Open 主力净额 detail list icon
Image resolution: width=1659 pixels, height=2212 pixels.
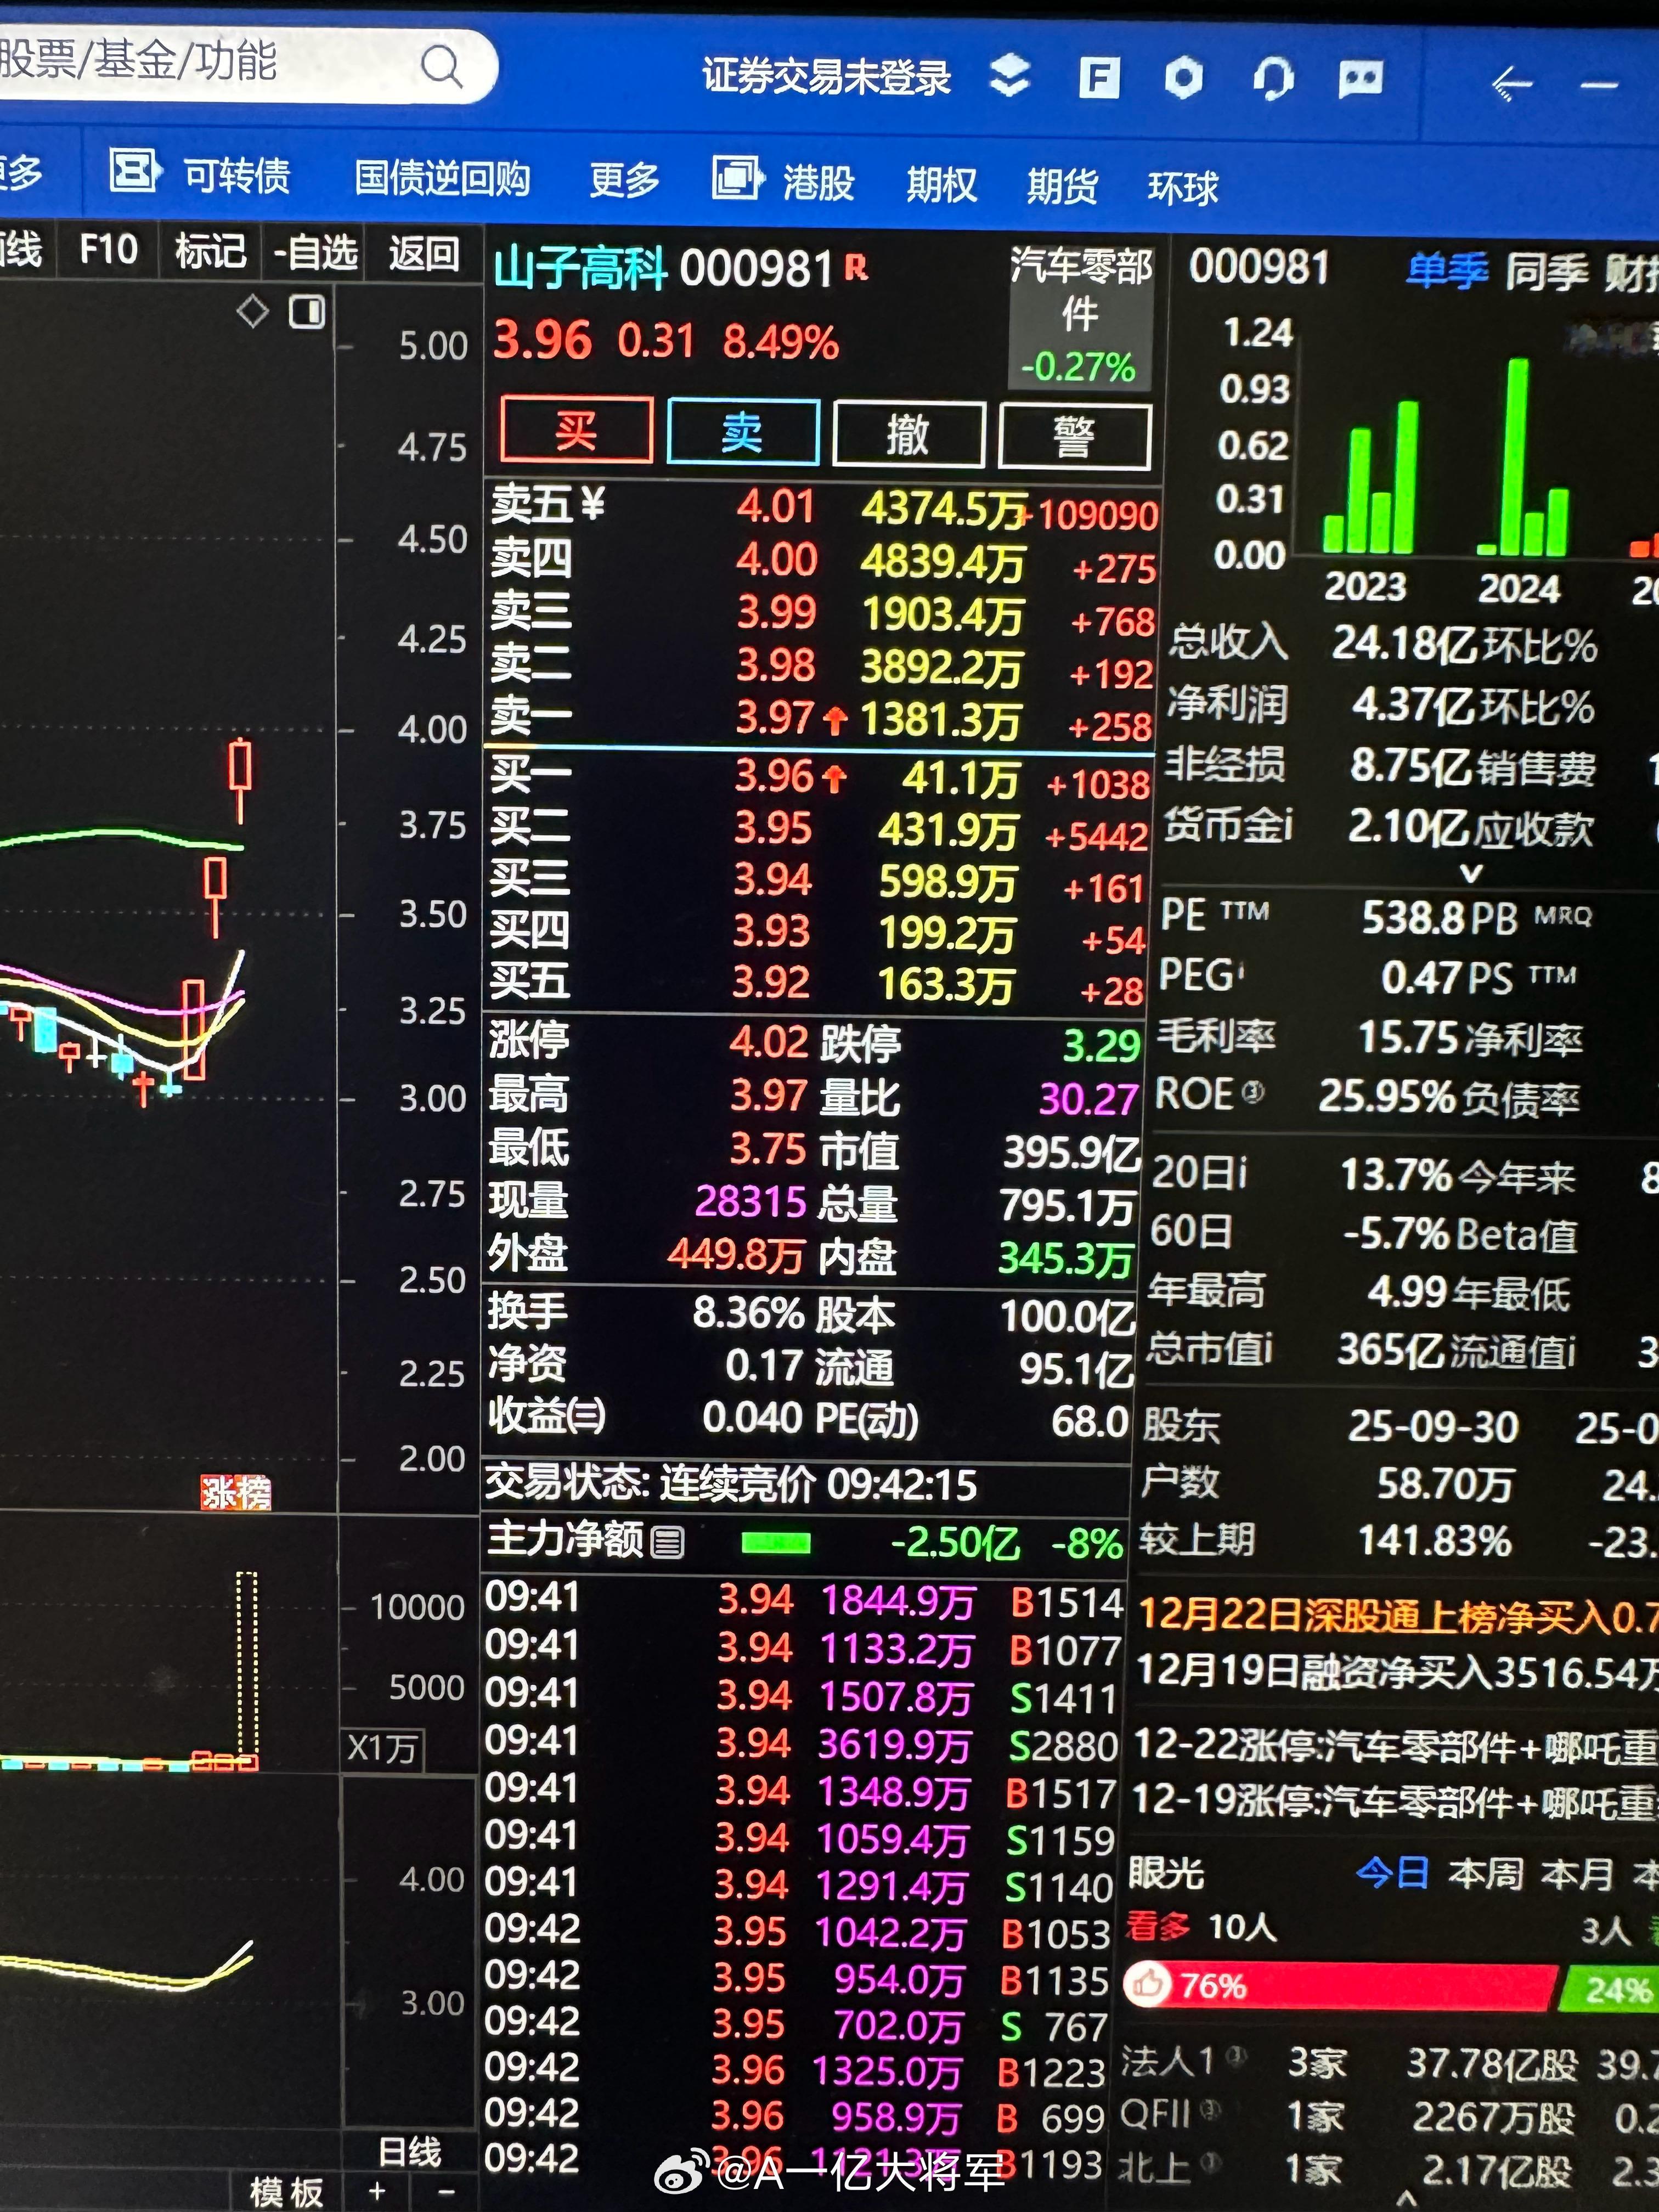point(668,1543)
